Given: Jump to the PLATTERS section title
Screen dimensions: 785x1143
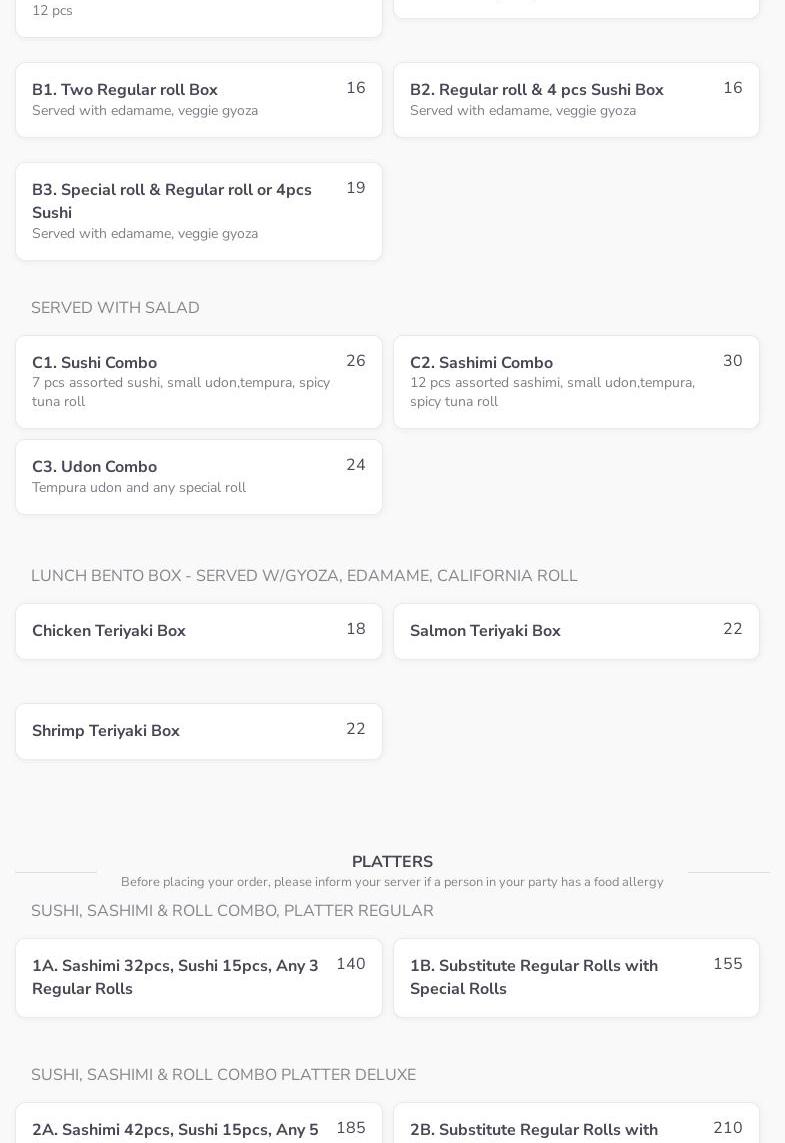Looking at the screenshot, I should point(392,862).
